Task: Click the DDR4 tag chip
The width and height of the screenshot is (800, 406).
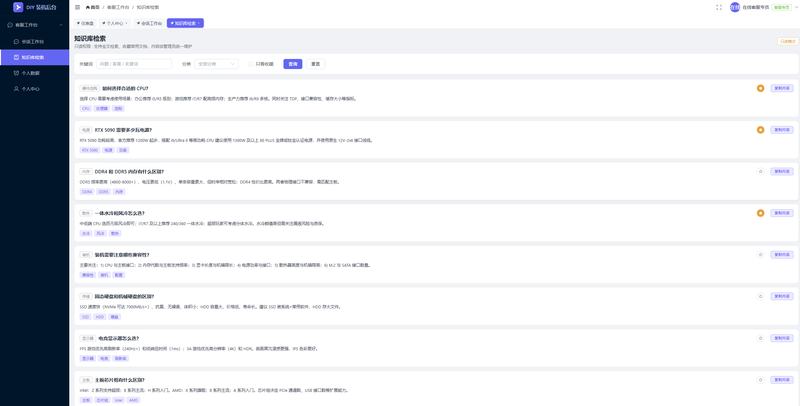Action: point(87,192)
